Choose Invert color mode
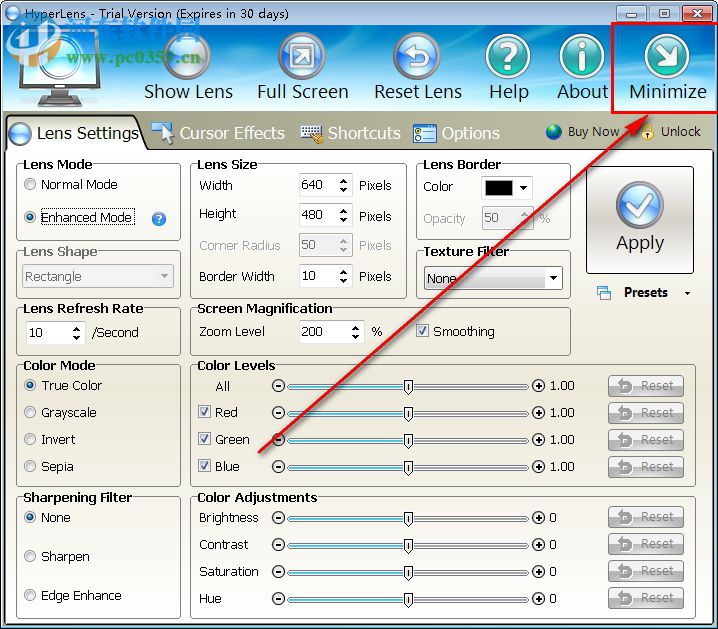This screenshot has height=629, width=718. point(30,439)
